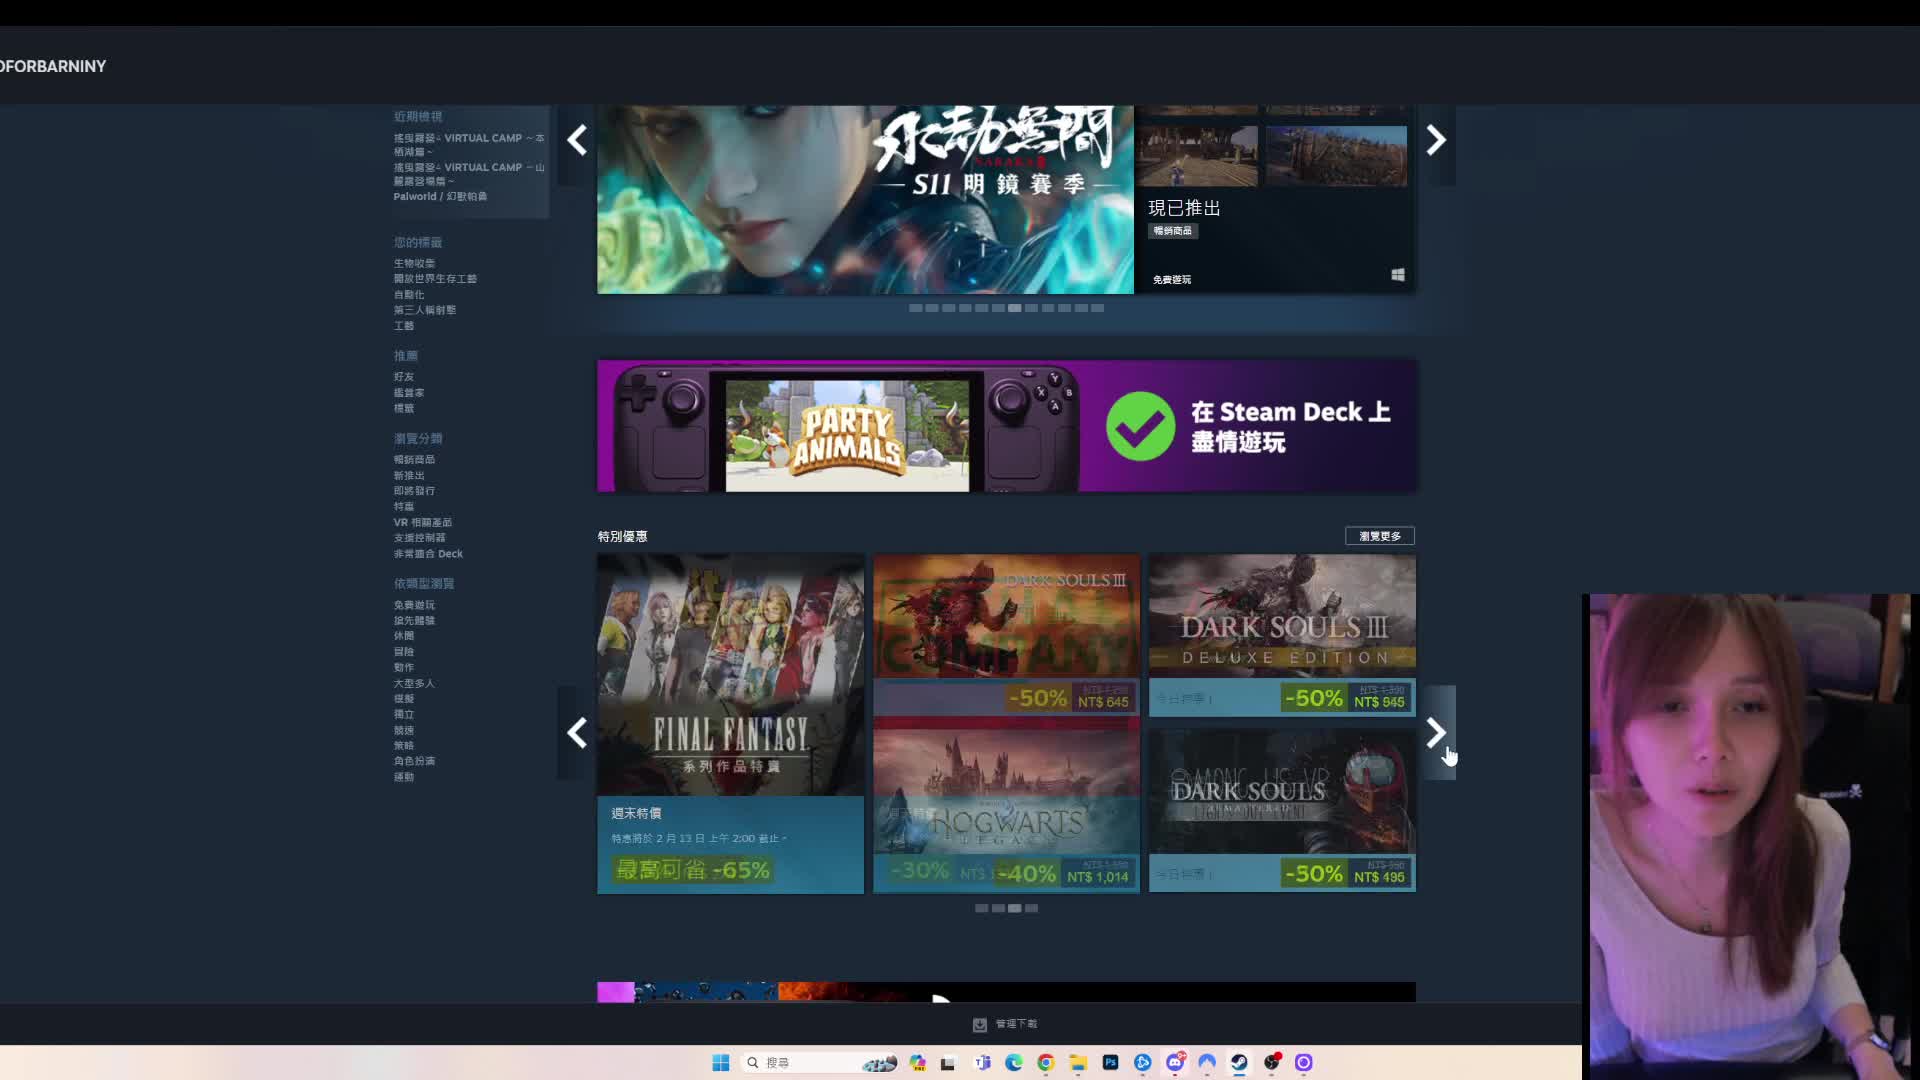Select the last featured carousel dot

[x=1097, y=308]
